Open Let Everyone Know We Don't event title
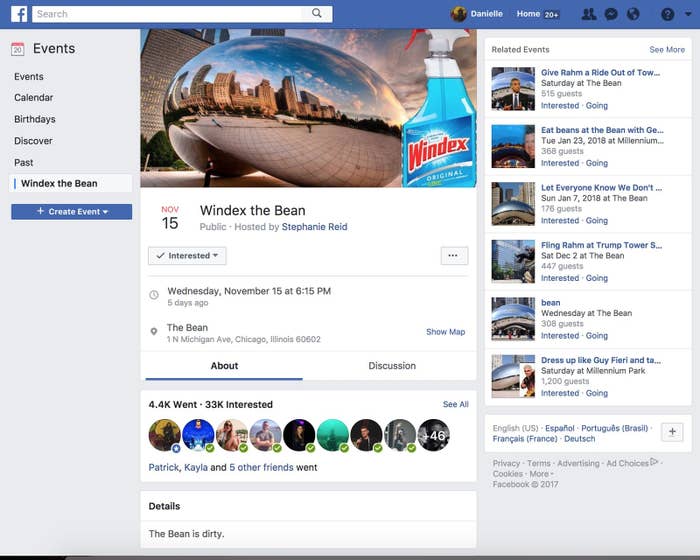The image size is (700, 560). [601, 188]
